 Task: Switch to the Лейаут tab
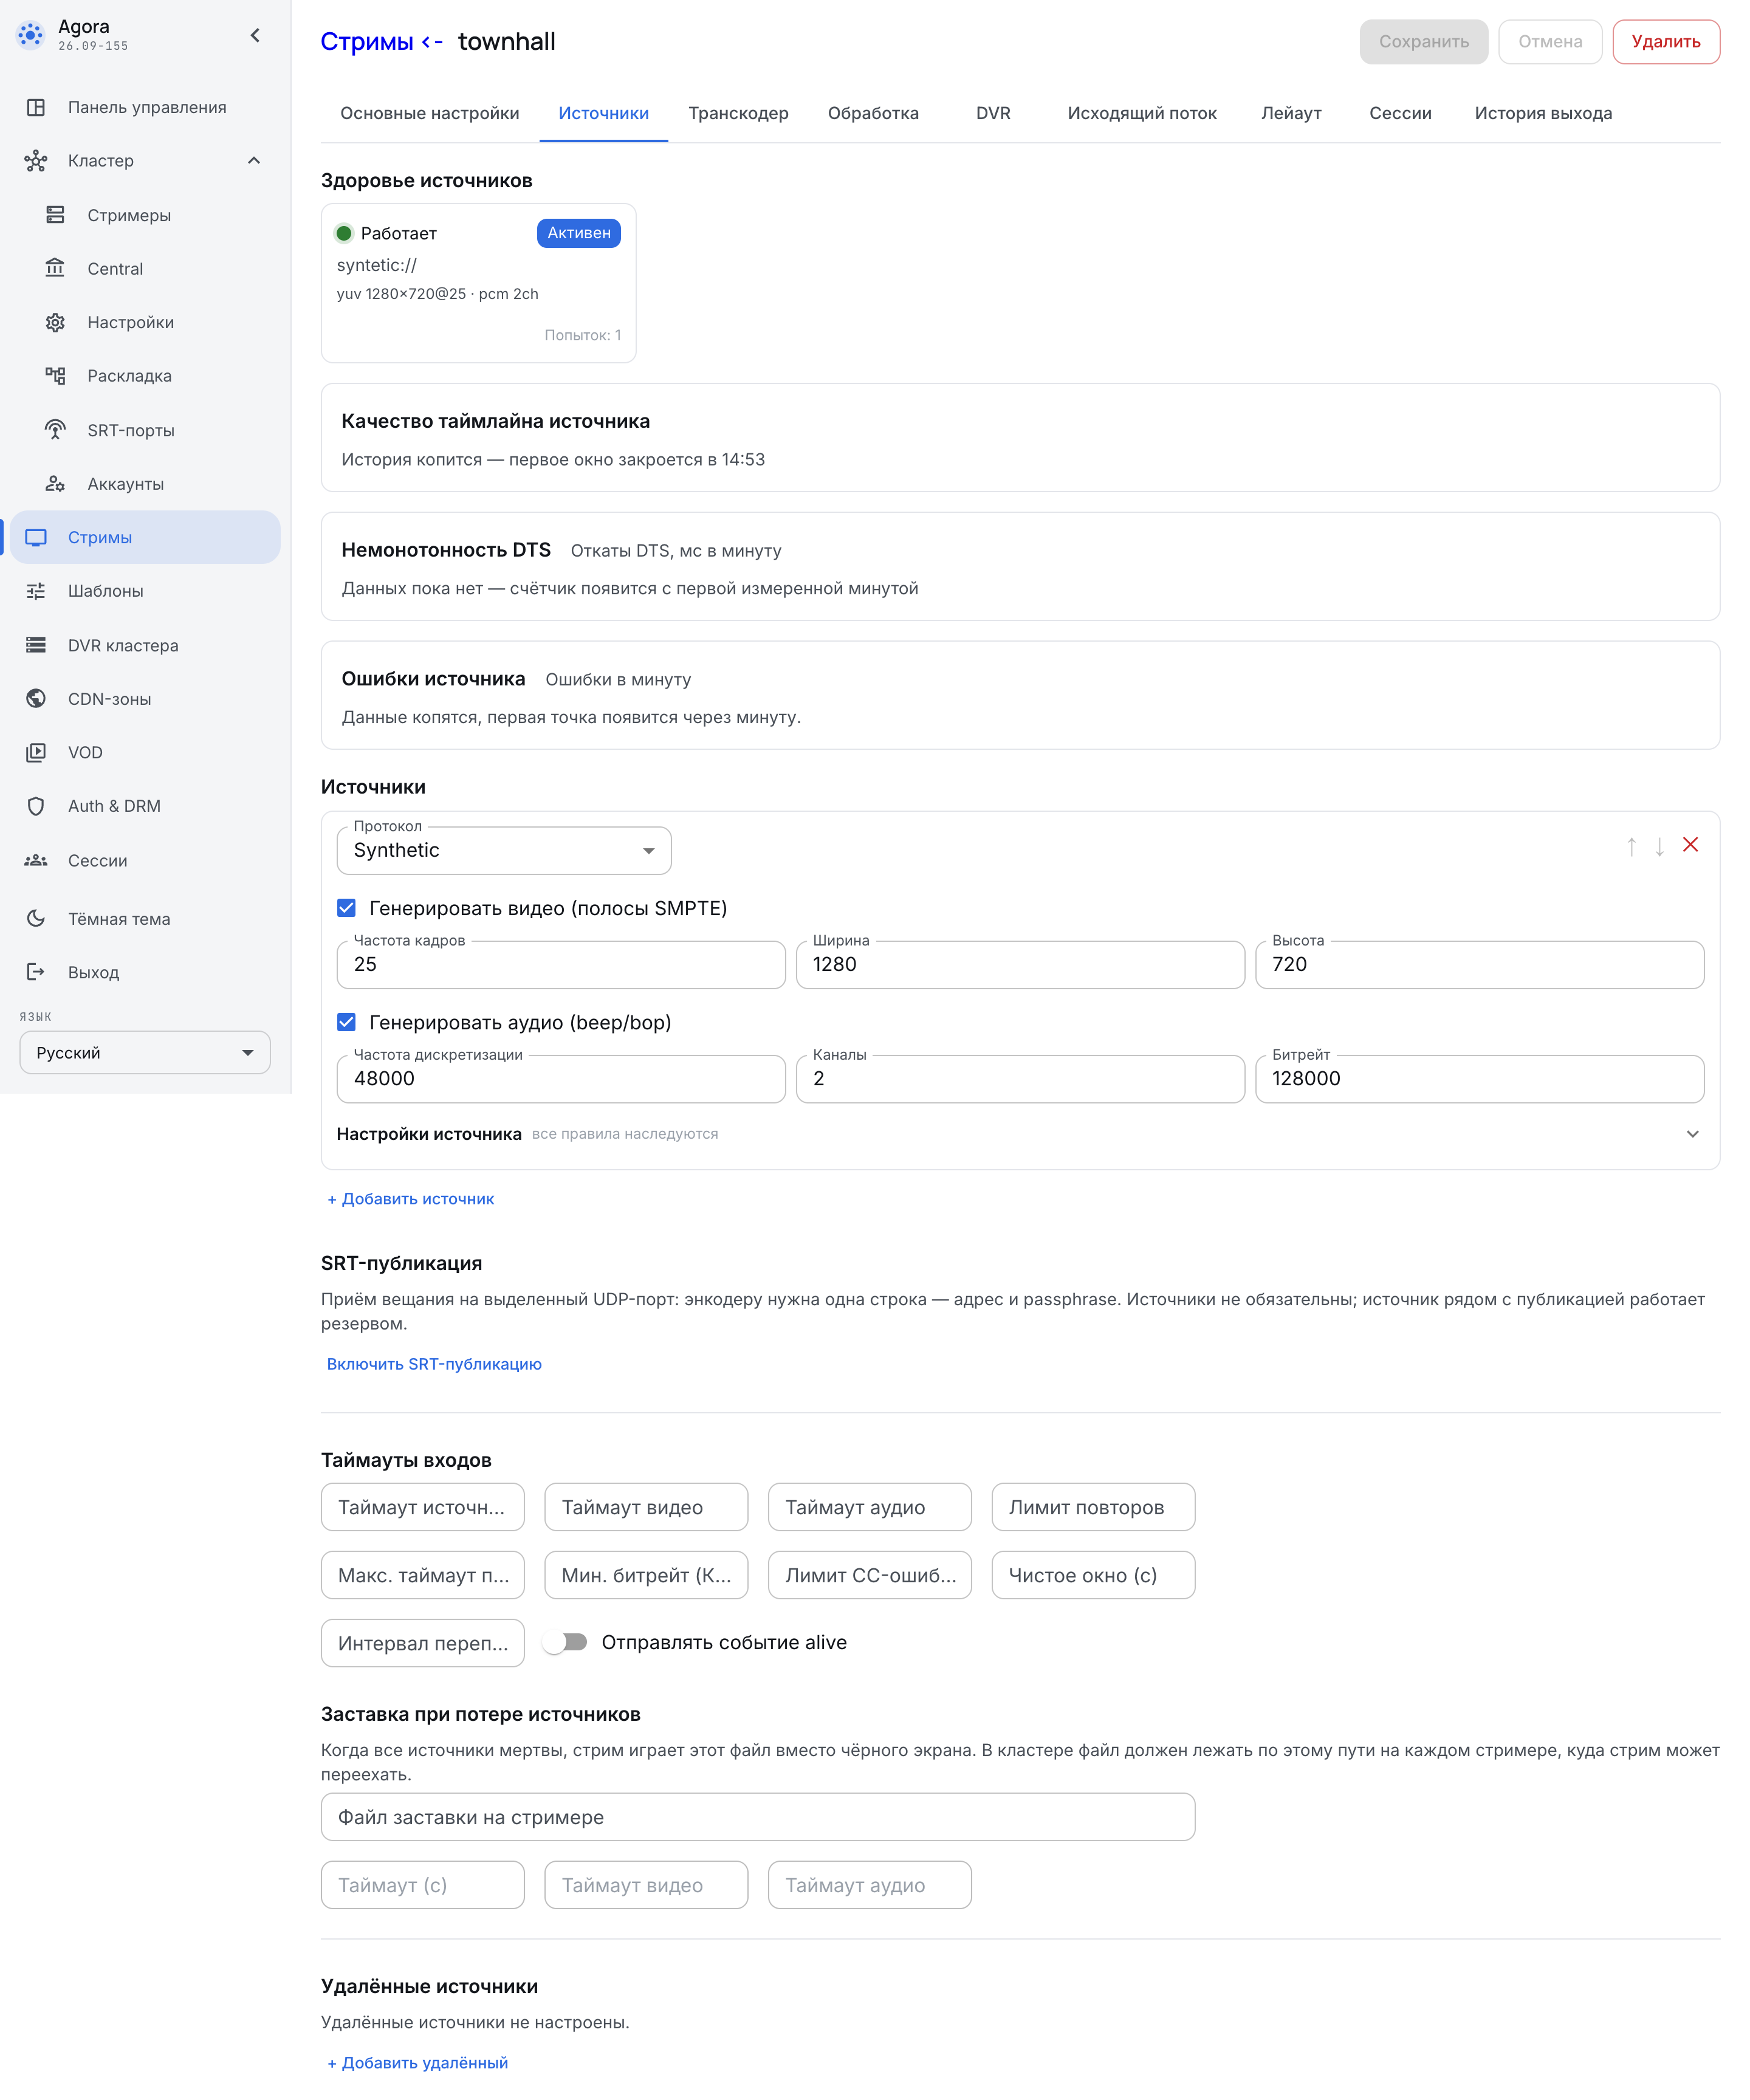(x=1291, y=113)
